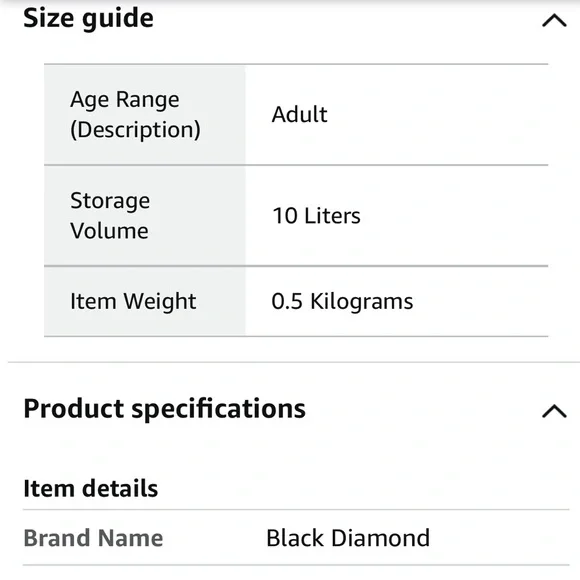Collapse the Size guide section chevron
The image size is (580, 580).
coord(554,20)
